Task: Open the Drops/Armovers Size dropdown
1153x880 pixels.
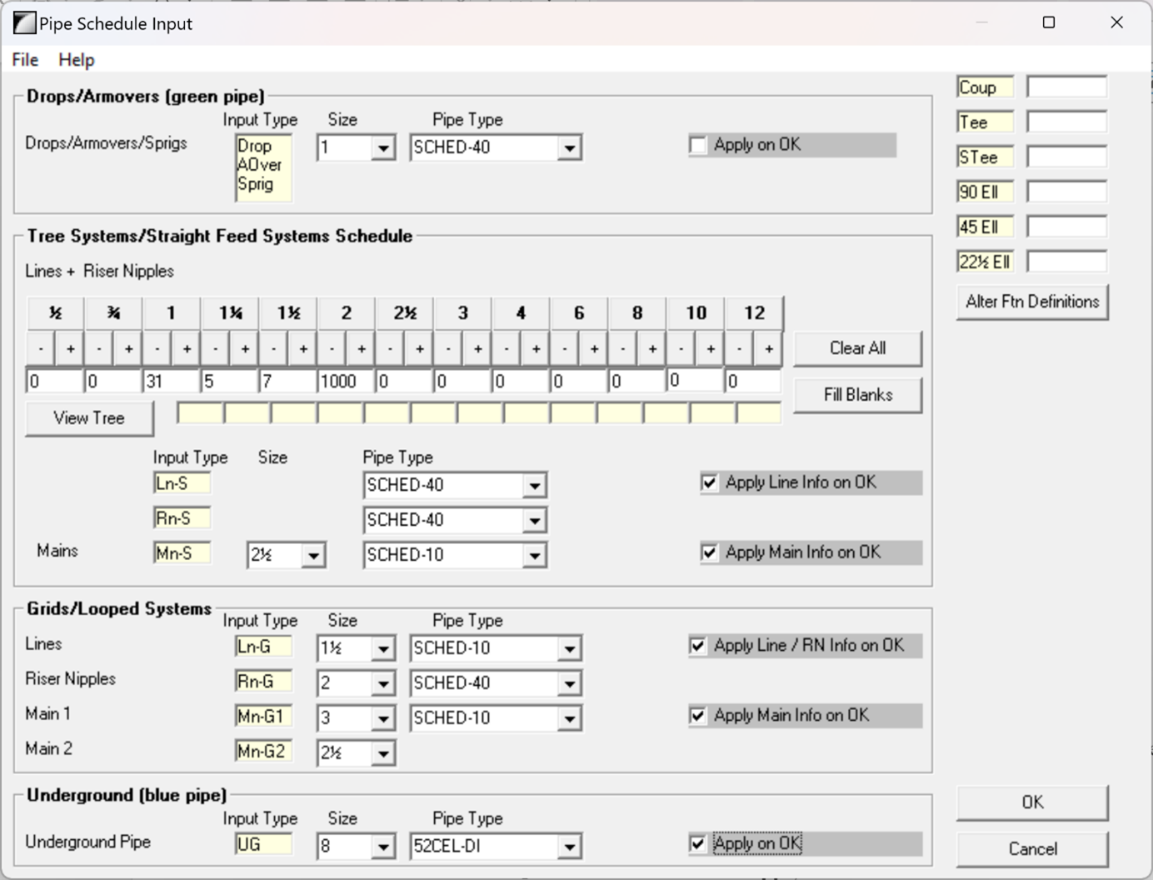Action: tap(385, 147)
